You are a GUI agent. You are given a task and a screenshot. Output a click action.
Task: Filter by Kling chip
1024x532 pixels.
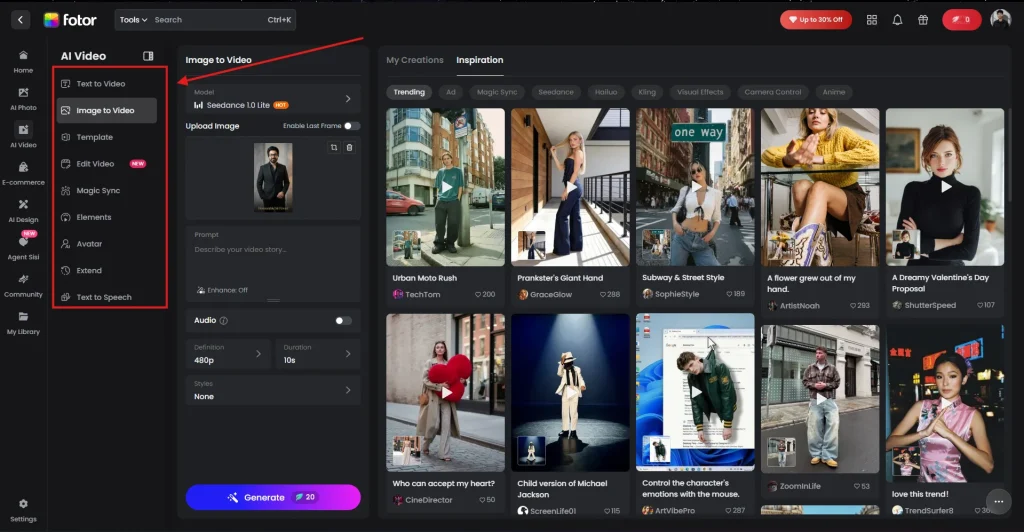click(x=647, y=92)
